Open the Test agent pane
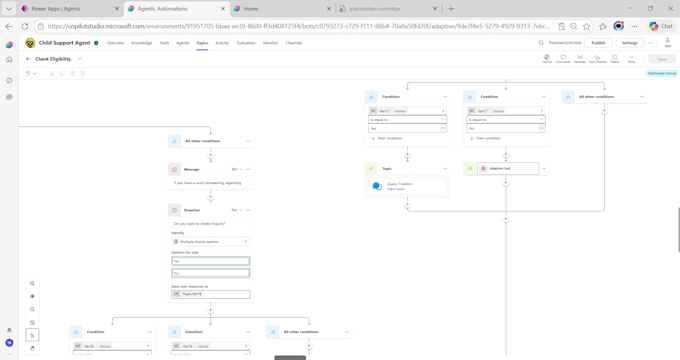The image size is (680, 360). tap(667, 42)
